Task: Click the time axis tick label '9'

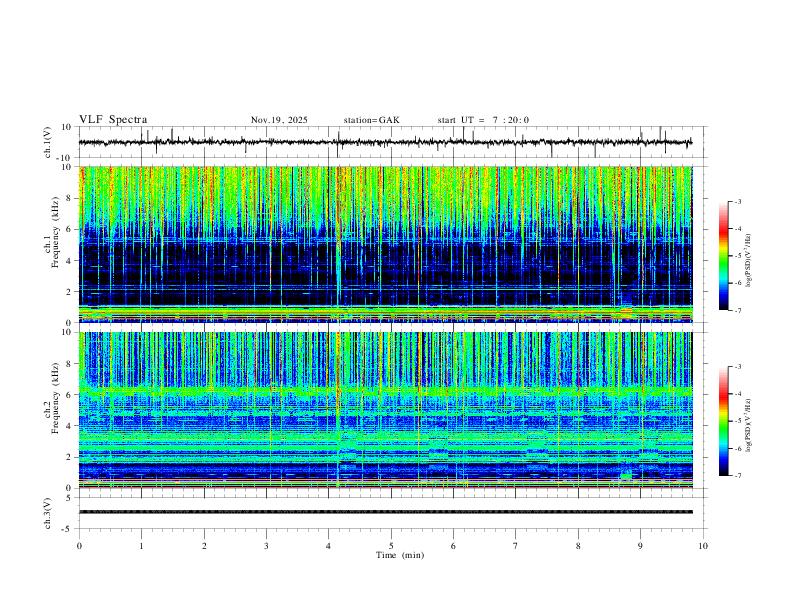Action: click(640, 546)
